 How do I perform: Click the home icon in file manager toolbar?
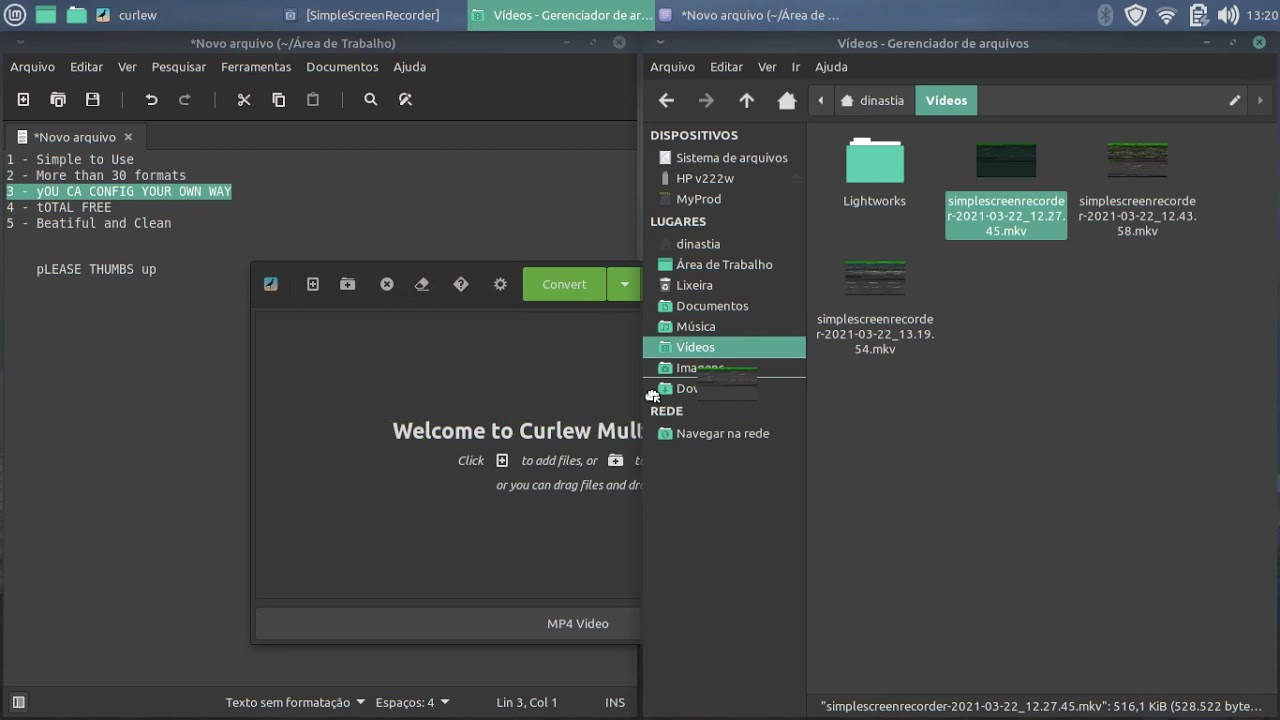(x=787, y=100)
